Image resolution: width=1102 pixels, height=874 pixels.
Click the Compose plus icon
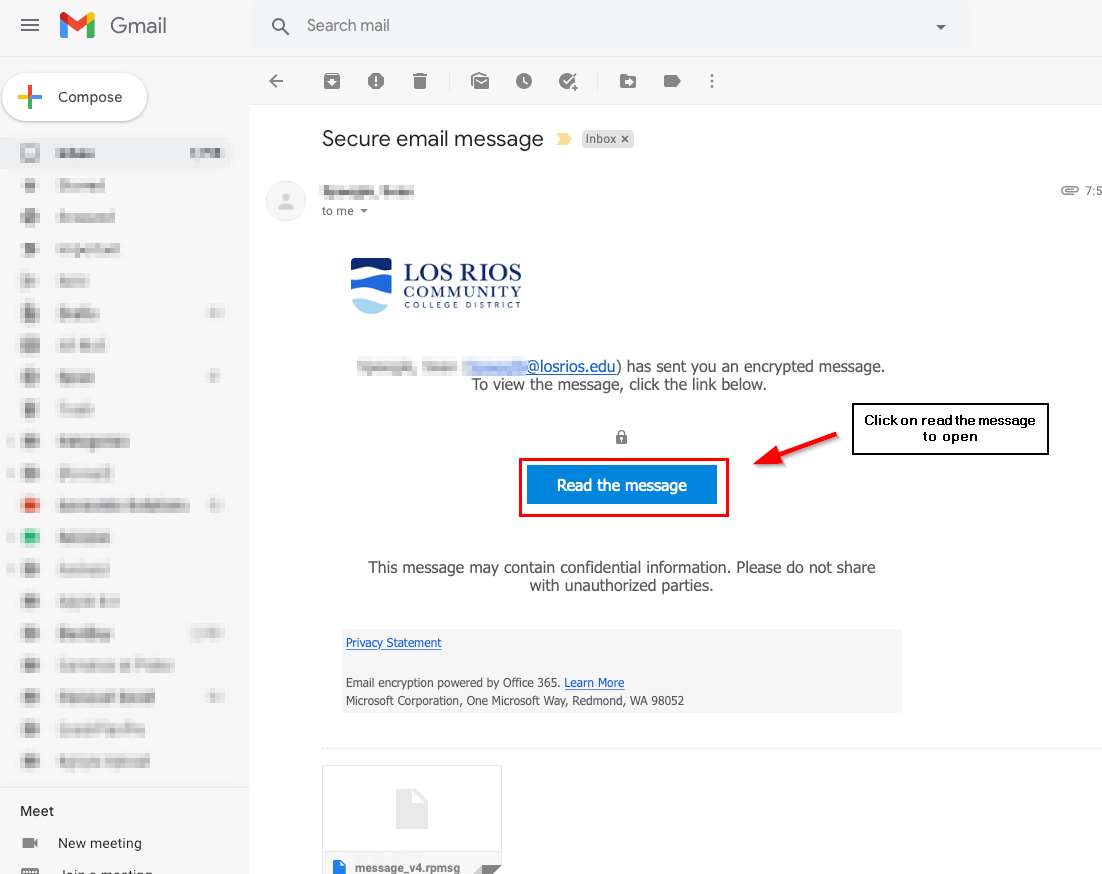click(x=30, y=97)
